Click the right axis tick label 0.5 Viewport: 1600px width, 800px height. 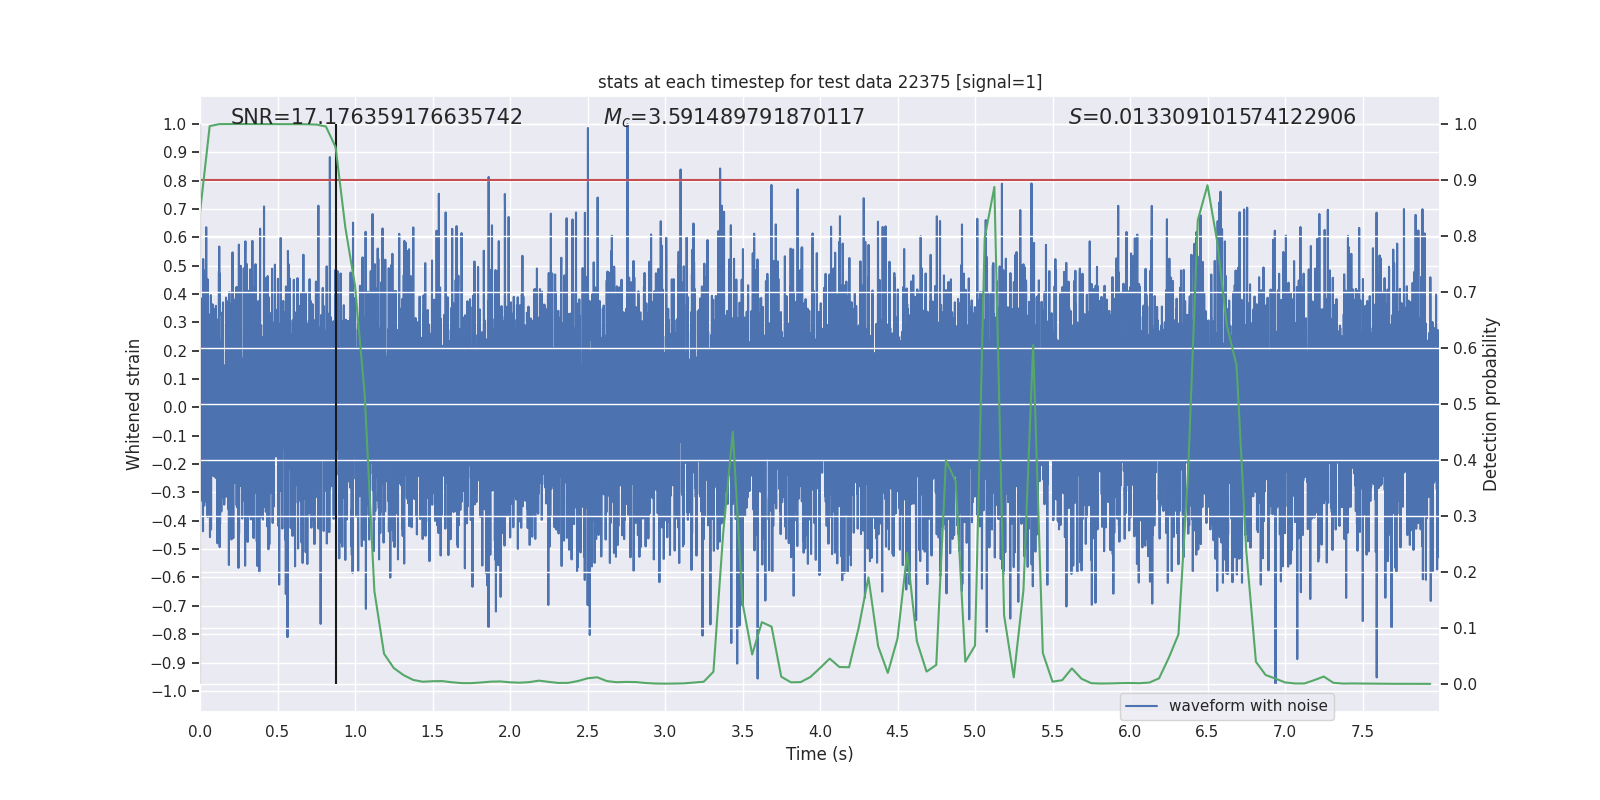[1465, 404]
